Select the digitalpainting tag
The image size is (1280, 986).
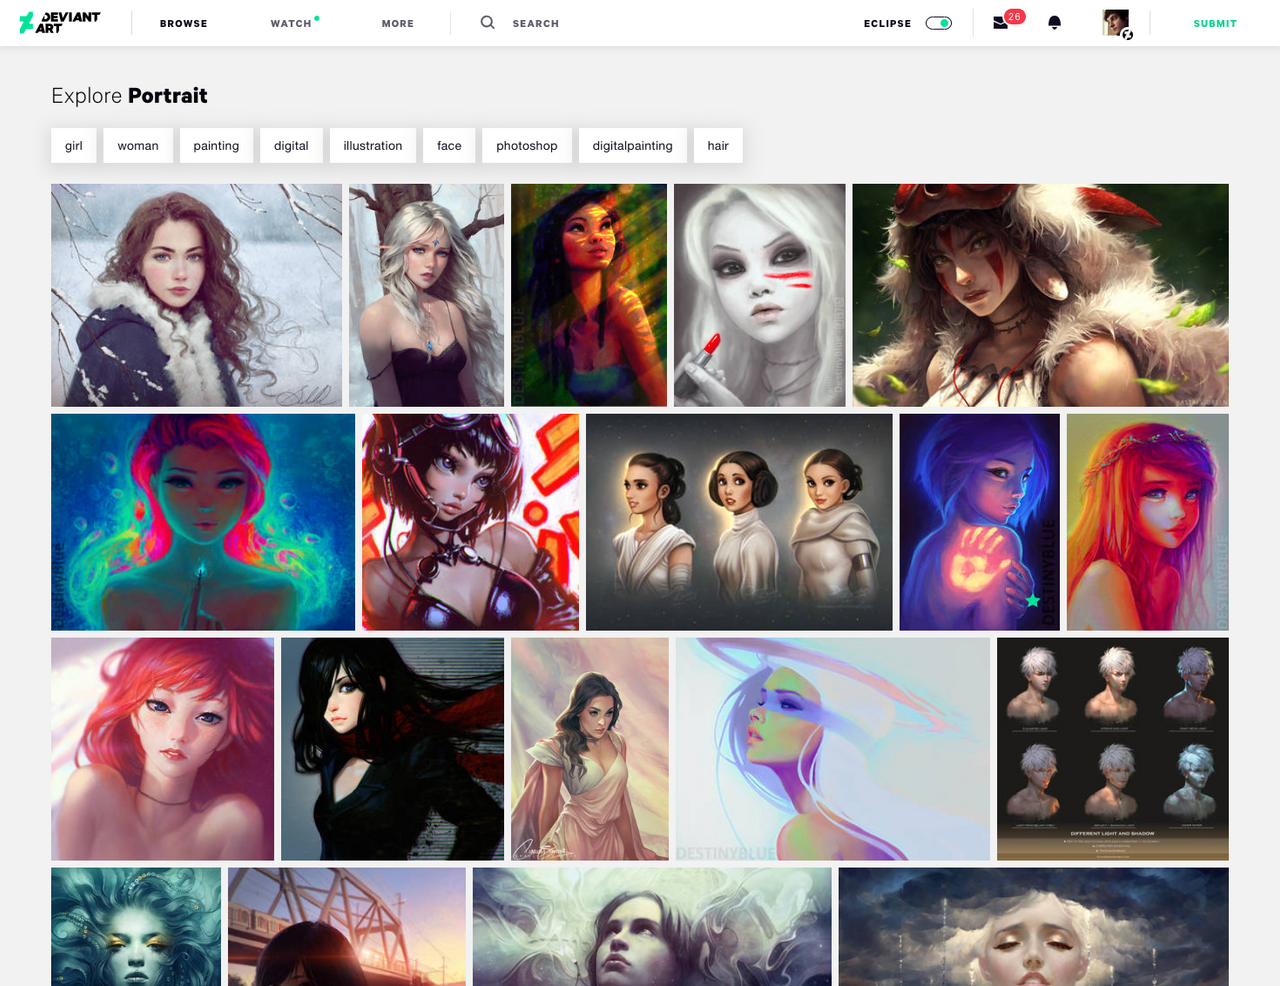(x=632, y=145)
